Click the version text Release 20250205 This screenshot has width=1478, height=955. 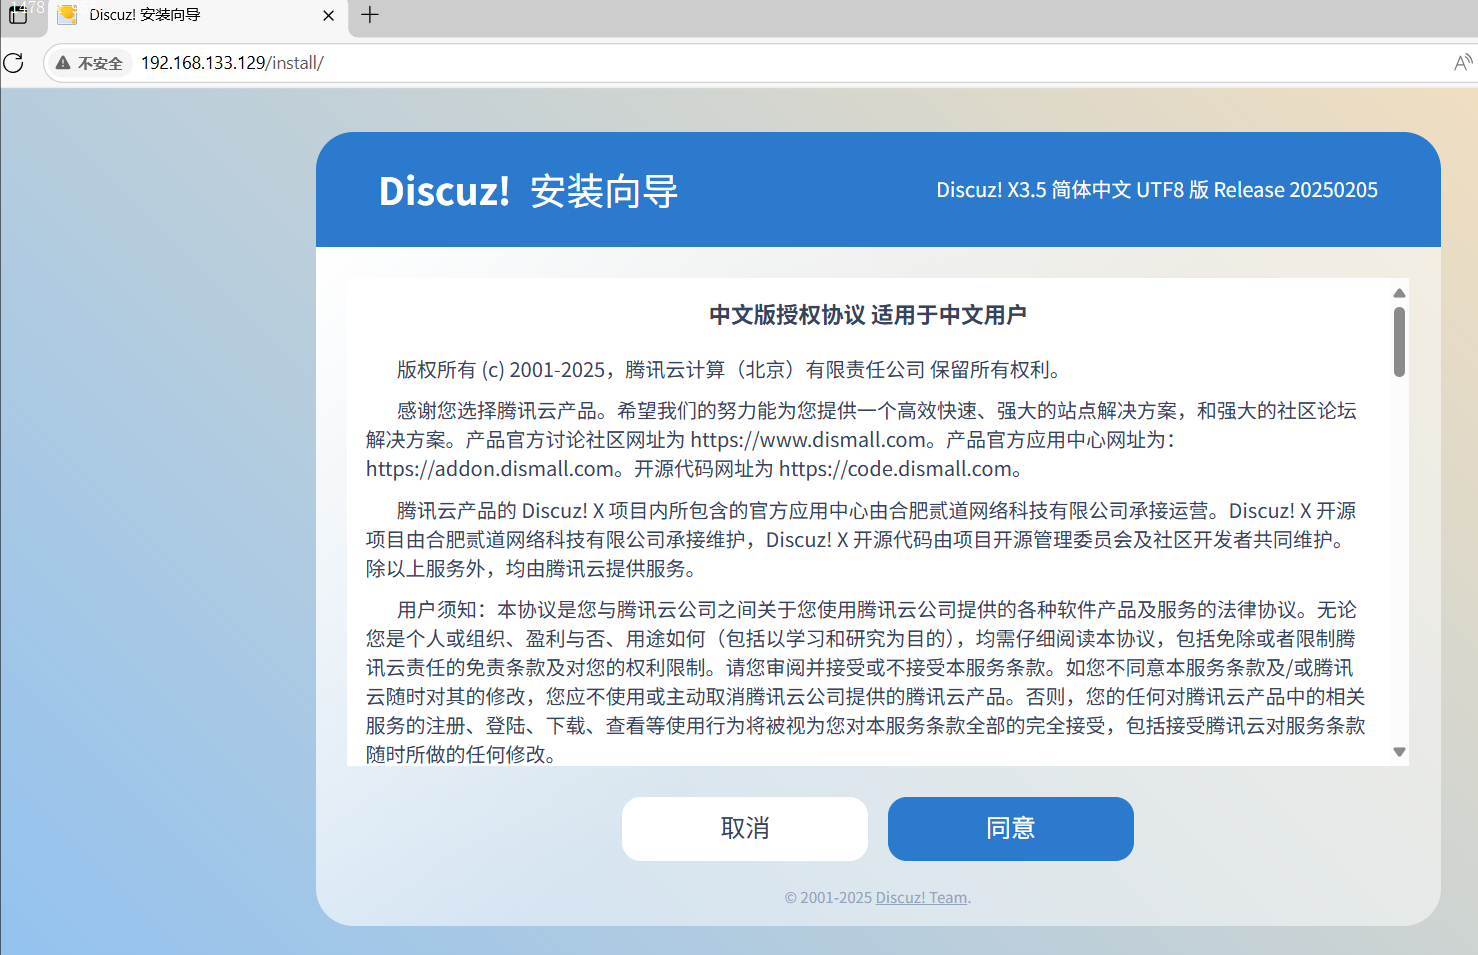click(x=1295, y=190)
